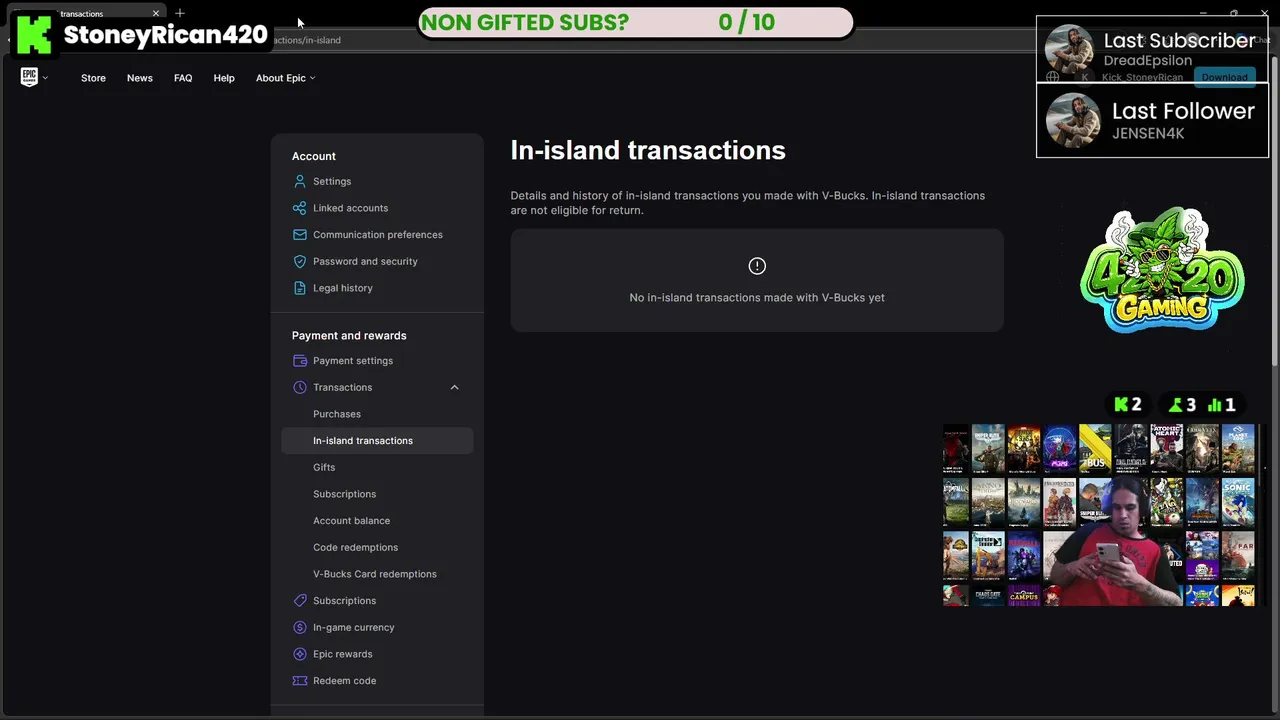The image size is (1280, 720).
Task: Click the Subscriptions tag icon
Action: [x=299, y=601]
